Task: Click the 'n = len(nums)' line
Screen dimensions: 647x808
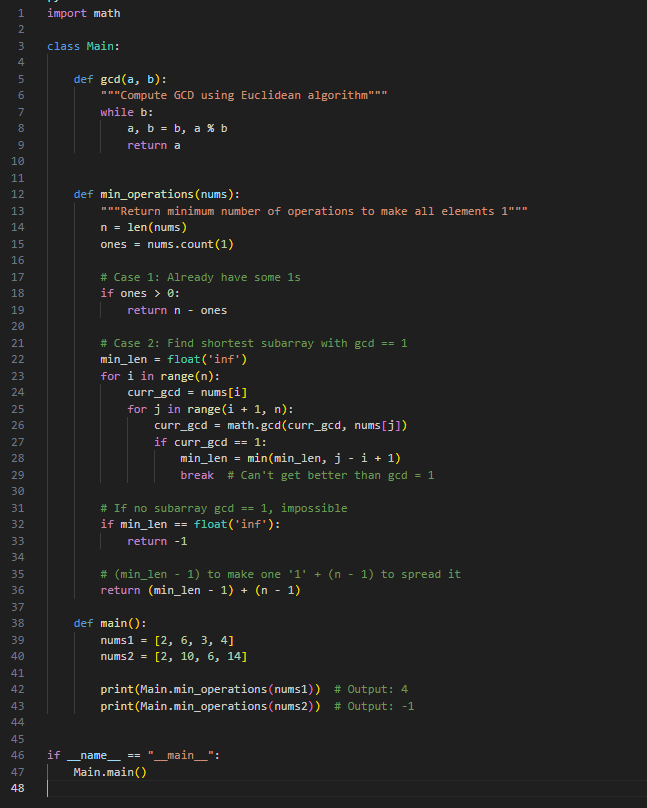Action: (144, 227)
